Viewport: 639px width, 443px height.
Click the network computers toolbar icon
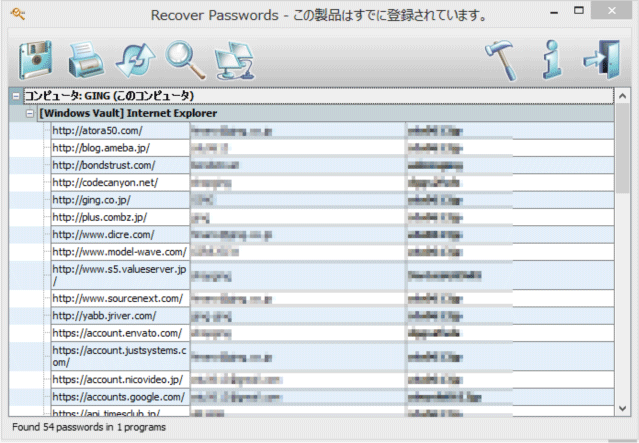tap(234, 60)
